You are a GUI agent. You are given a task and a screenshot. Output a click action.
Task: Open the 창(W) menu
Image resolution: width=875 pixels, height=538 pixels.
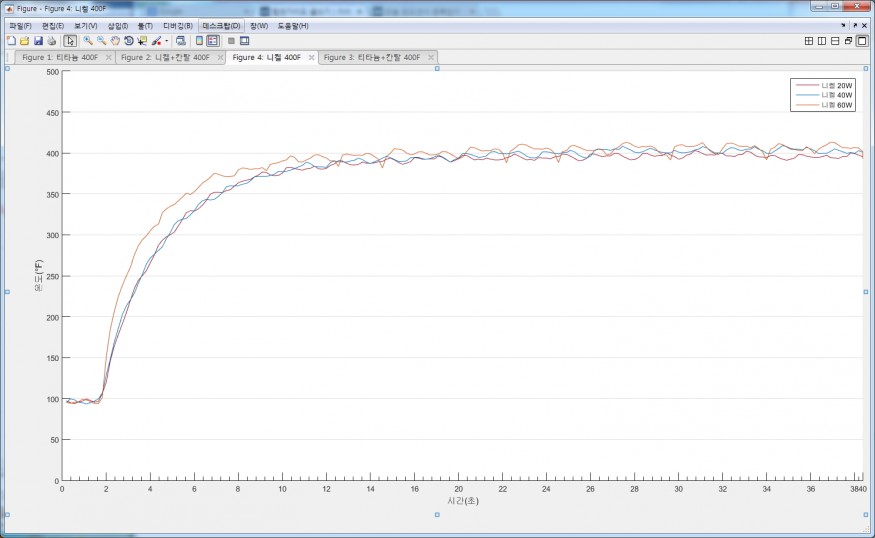click(259, 26)
